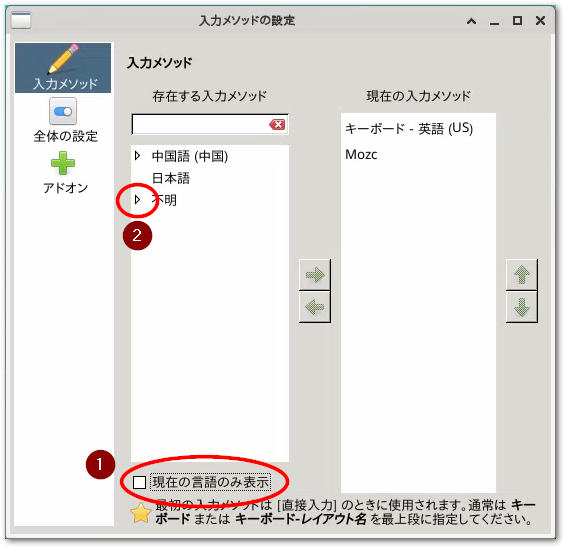This screenshot has height=548, width=565.
Task: Open the 入力メソッド pencil sidebar section
Action: tap(63, 68)
